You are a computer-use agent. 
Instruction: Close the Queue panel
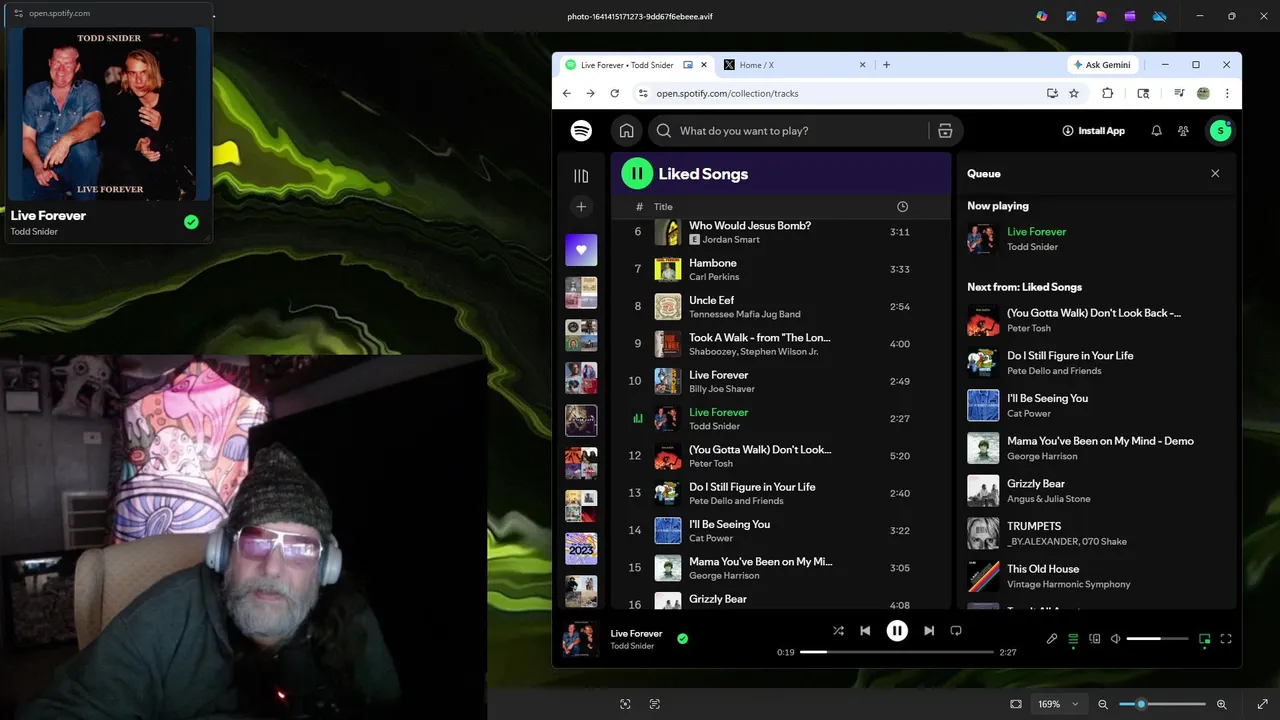click(x=1215, y=174)
